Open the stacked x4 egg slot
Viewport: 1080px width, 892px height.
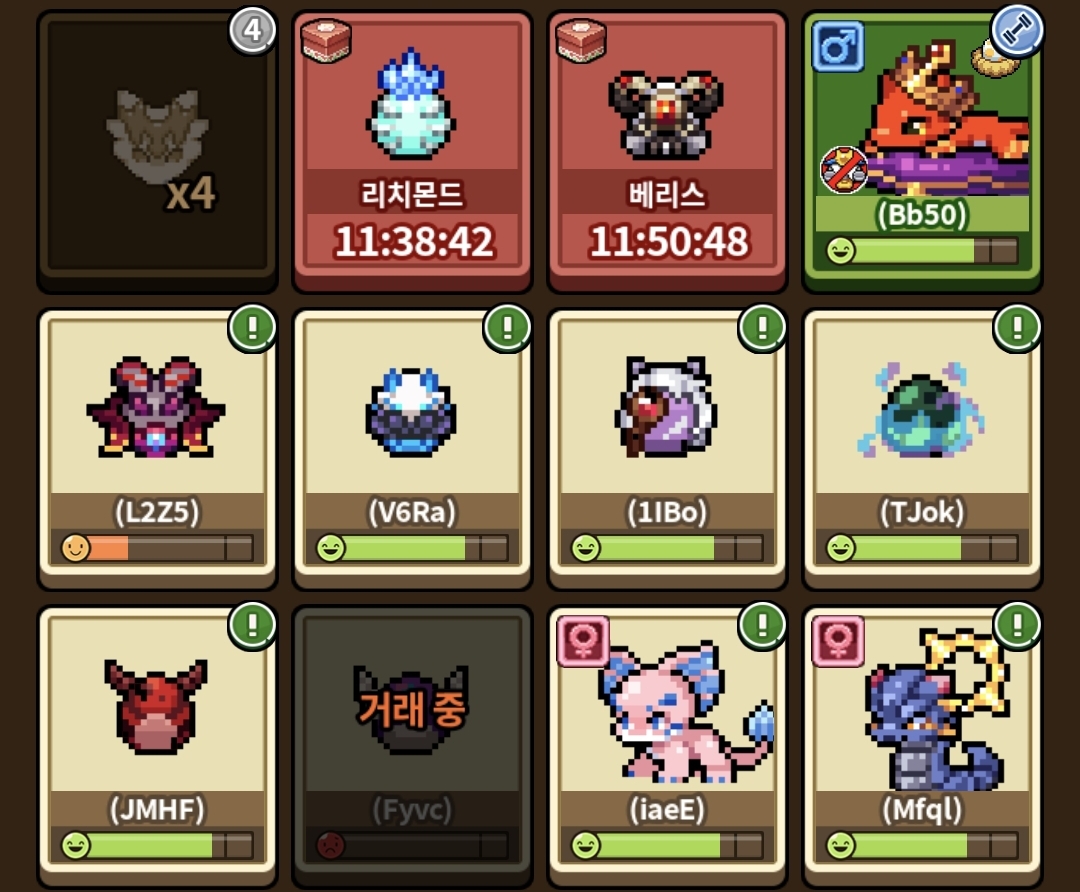157,152
